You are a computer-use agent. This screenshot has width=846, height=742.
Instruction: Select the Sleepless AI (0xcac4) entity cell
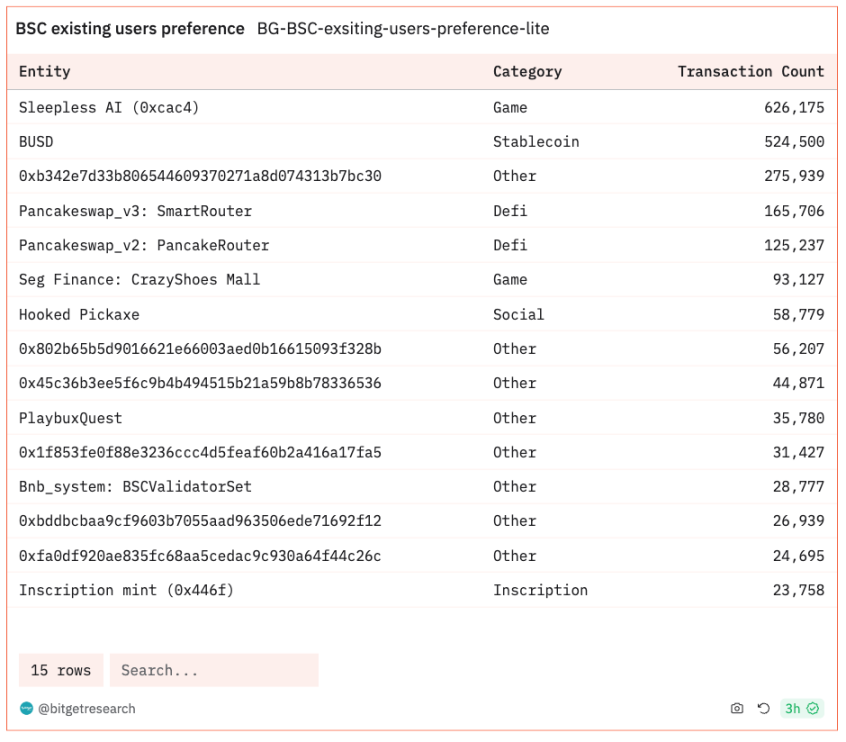pos(109,108)
